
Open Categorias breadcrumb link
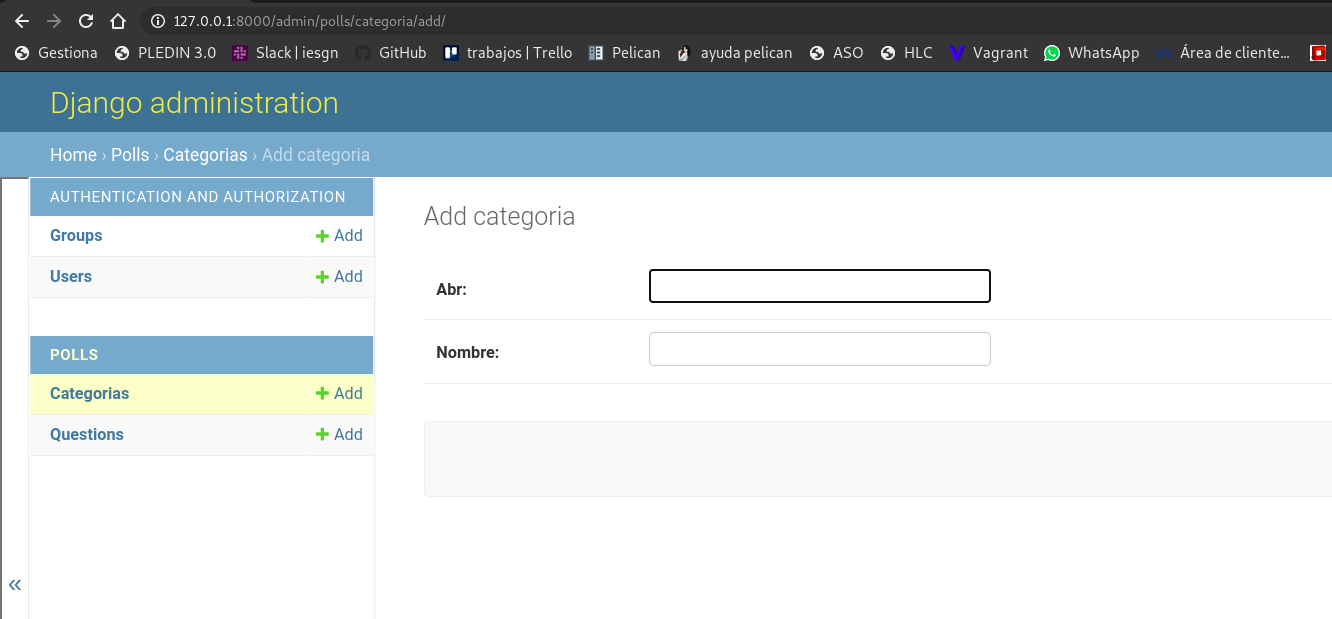point(205,155)
